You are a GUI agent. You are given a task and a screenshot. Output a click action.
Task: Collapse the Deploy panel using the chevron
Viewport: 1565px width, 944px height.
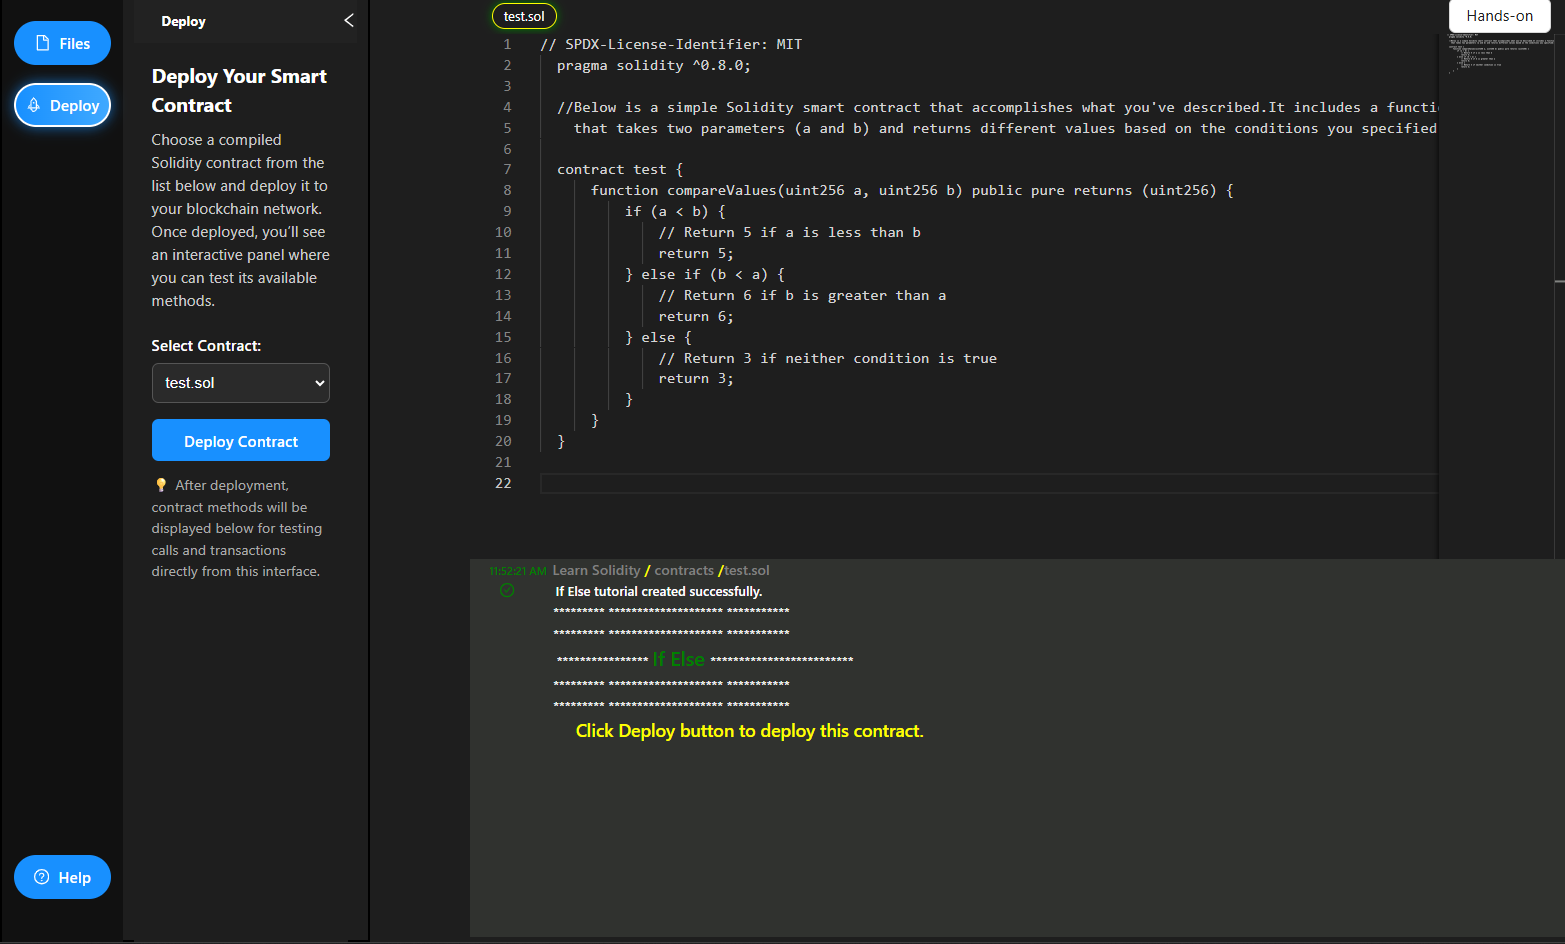click(x=349, y=20)
